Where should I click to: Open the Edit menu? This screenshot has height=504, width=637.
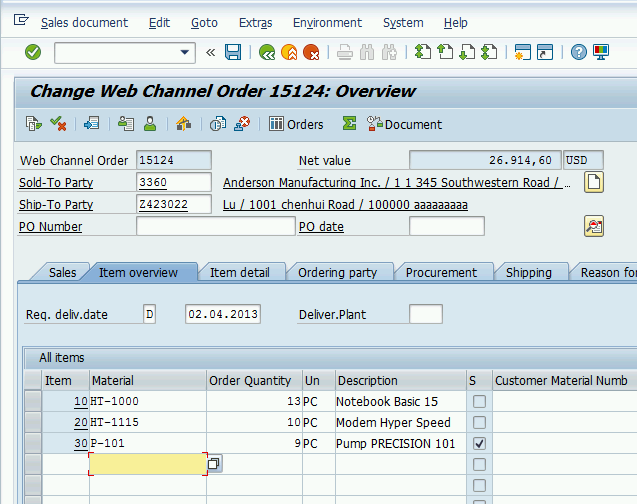click(159, 23)
